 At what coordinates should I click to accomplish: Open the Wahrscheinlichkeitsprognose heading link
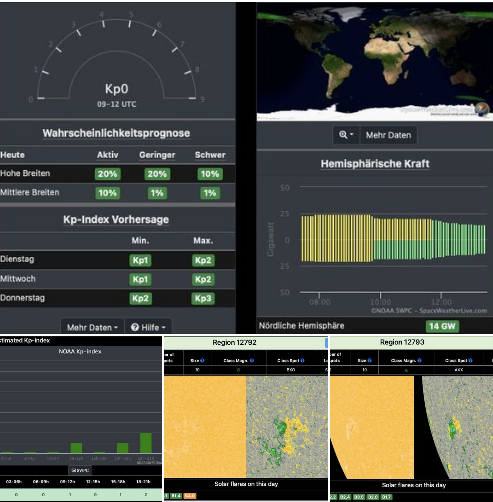tap(116, 133)
